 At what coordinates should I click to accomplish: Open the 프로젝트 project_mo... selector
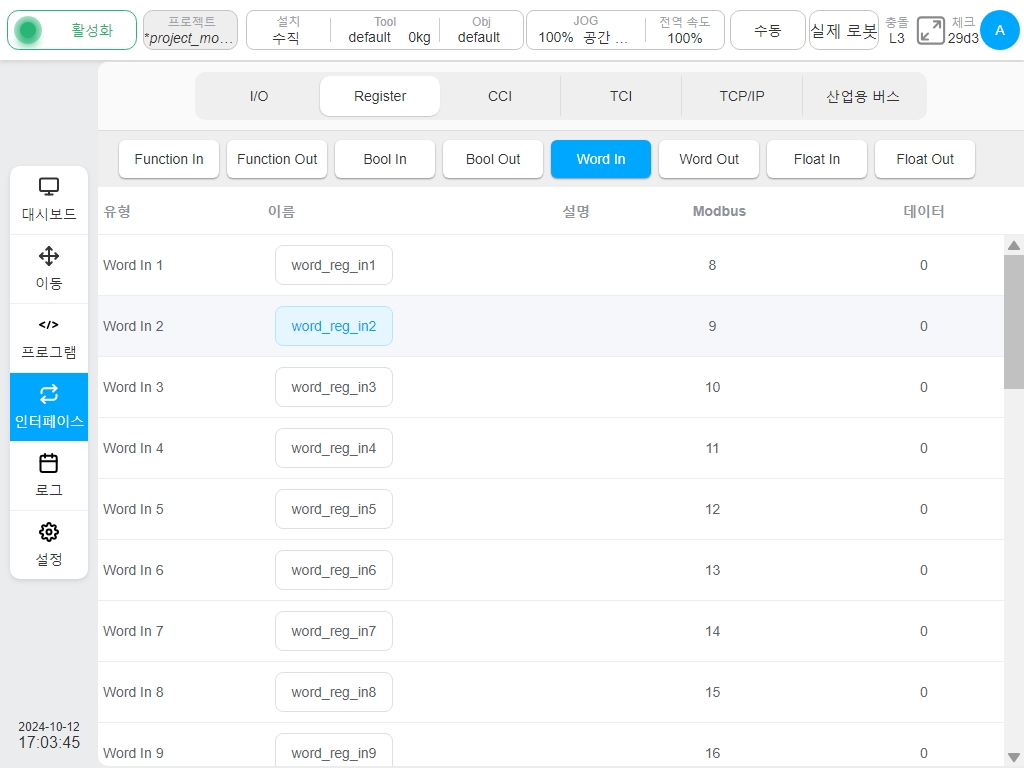coord(190,30)
